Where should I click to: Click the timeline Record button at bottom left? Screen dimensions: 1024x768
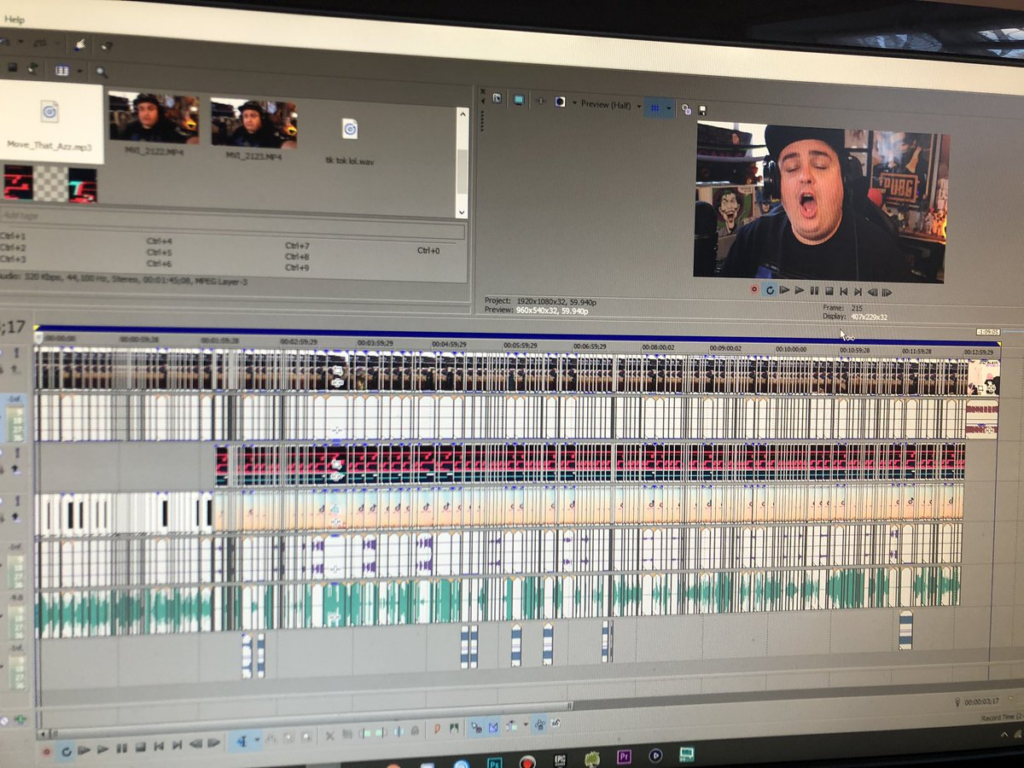tap(46, 749)
